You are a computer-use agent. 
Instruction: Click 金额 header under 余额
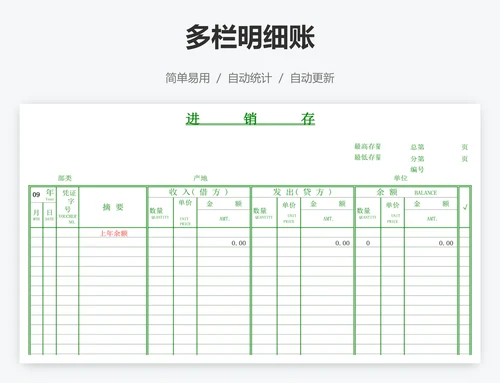pos(431,204)
